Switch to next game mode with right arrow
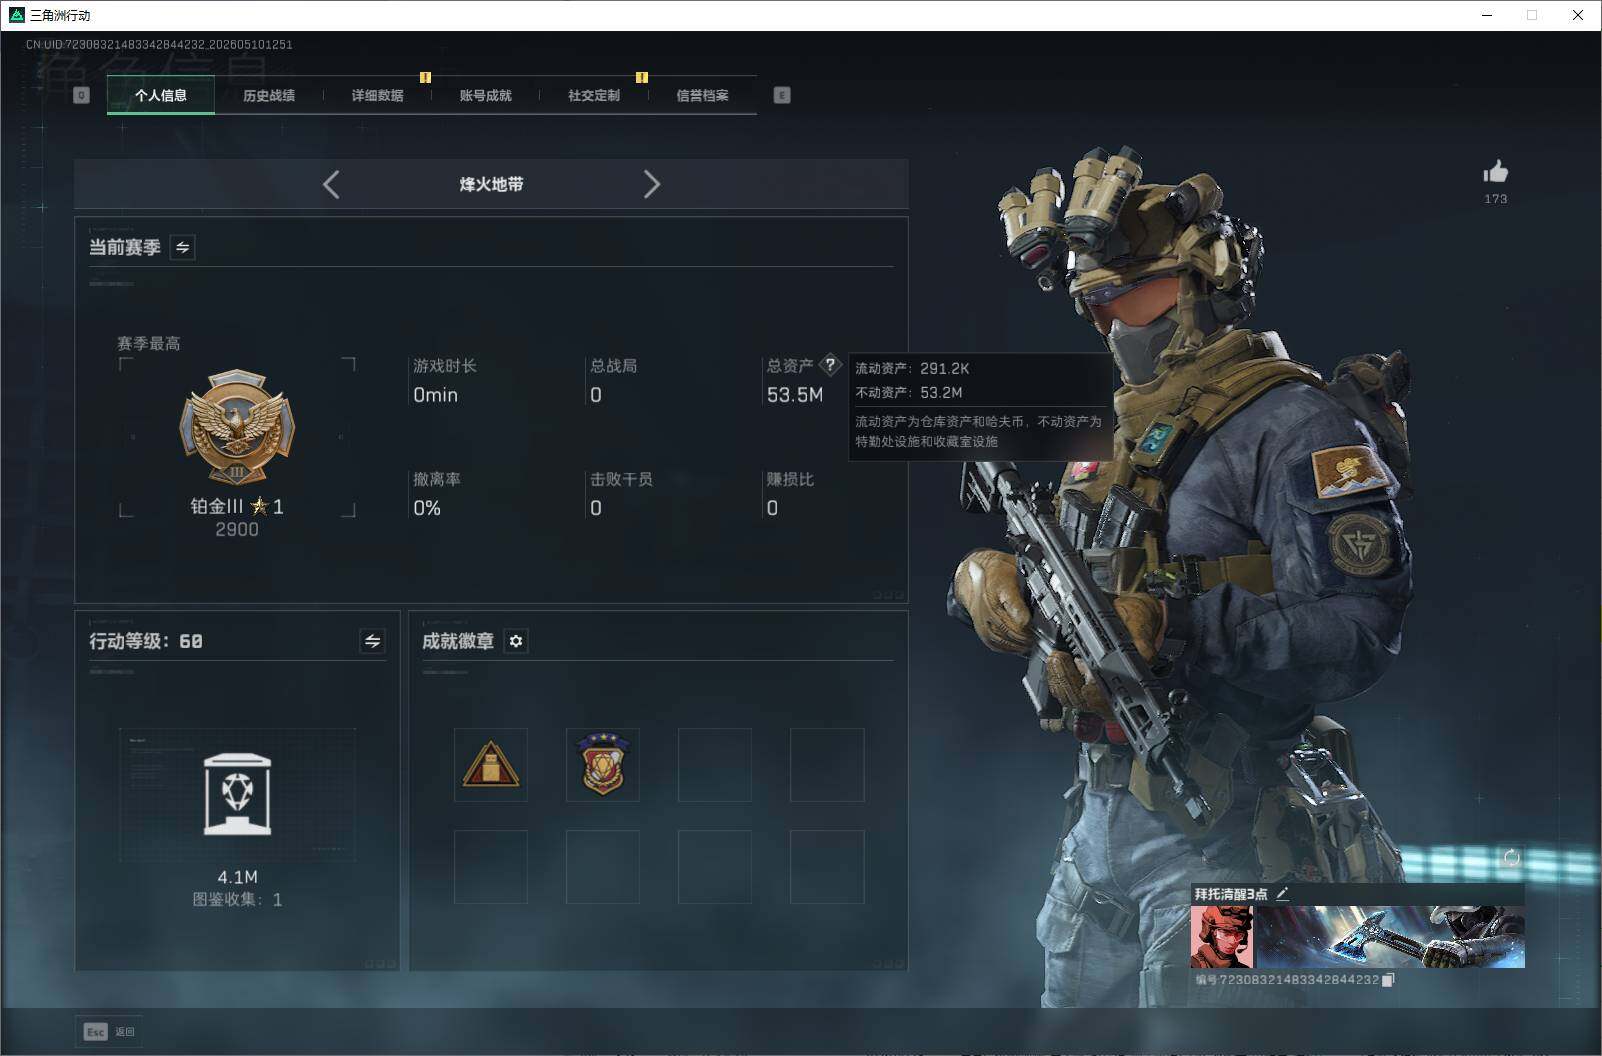 point(652,184)
